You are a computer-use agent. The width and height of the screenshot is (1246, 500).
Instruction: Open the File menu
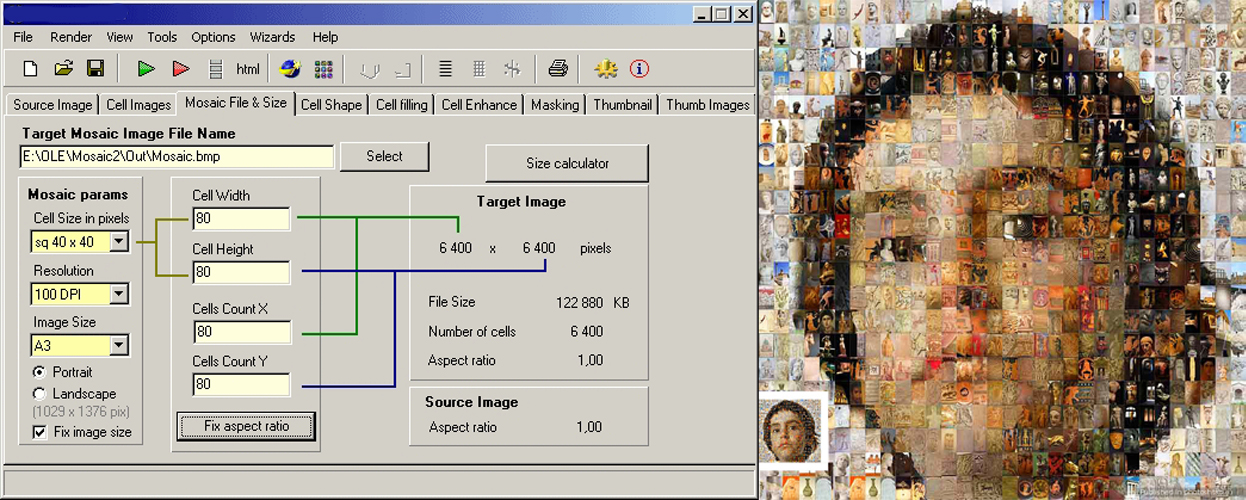click(23, 37)
